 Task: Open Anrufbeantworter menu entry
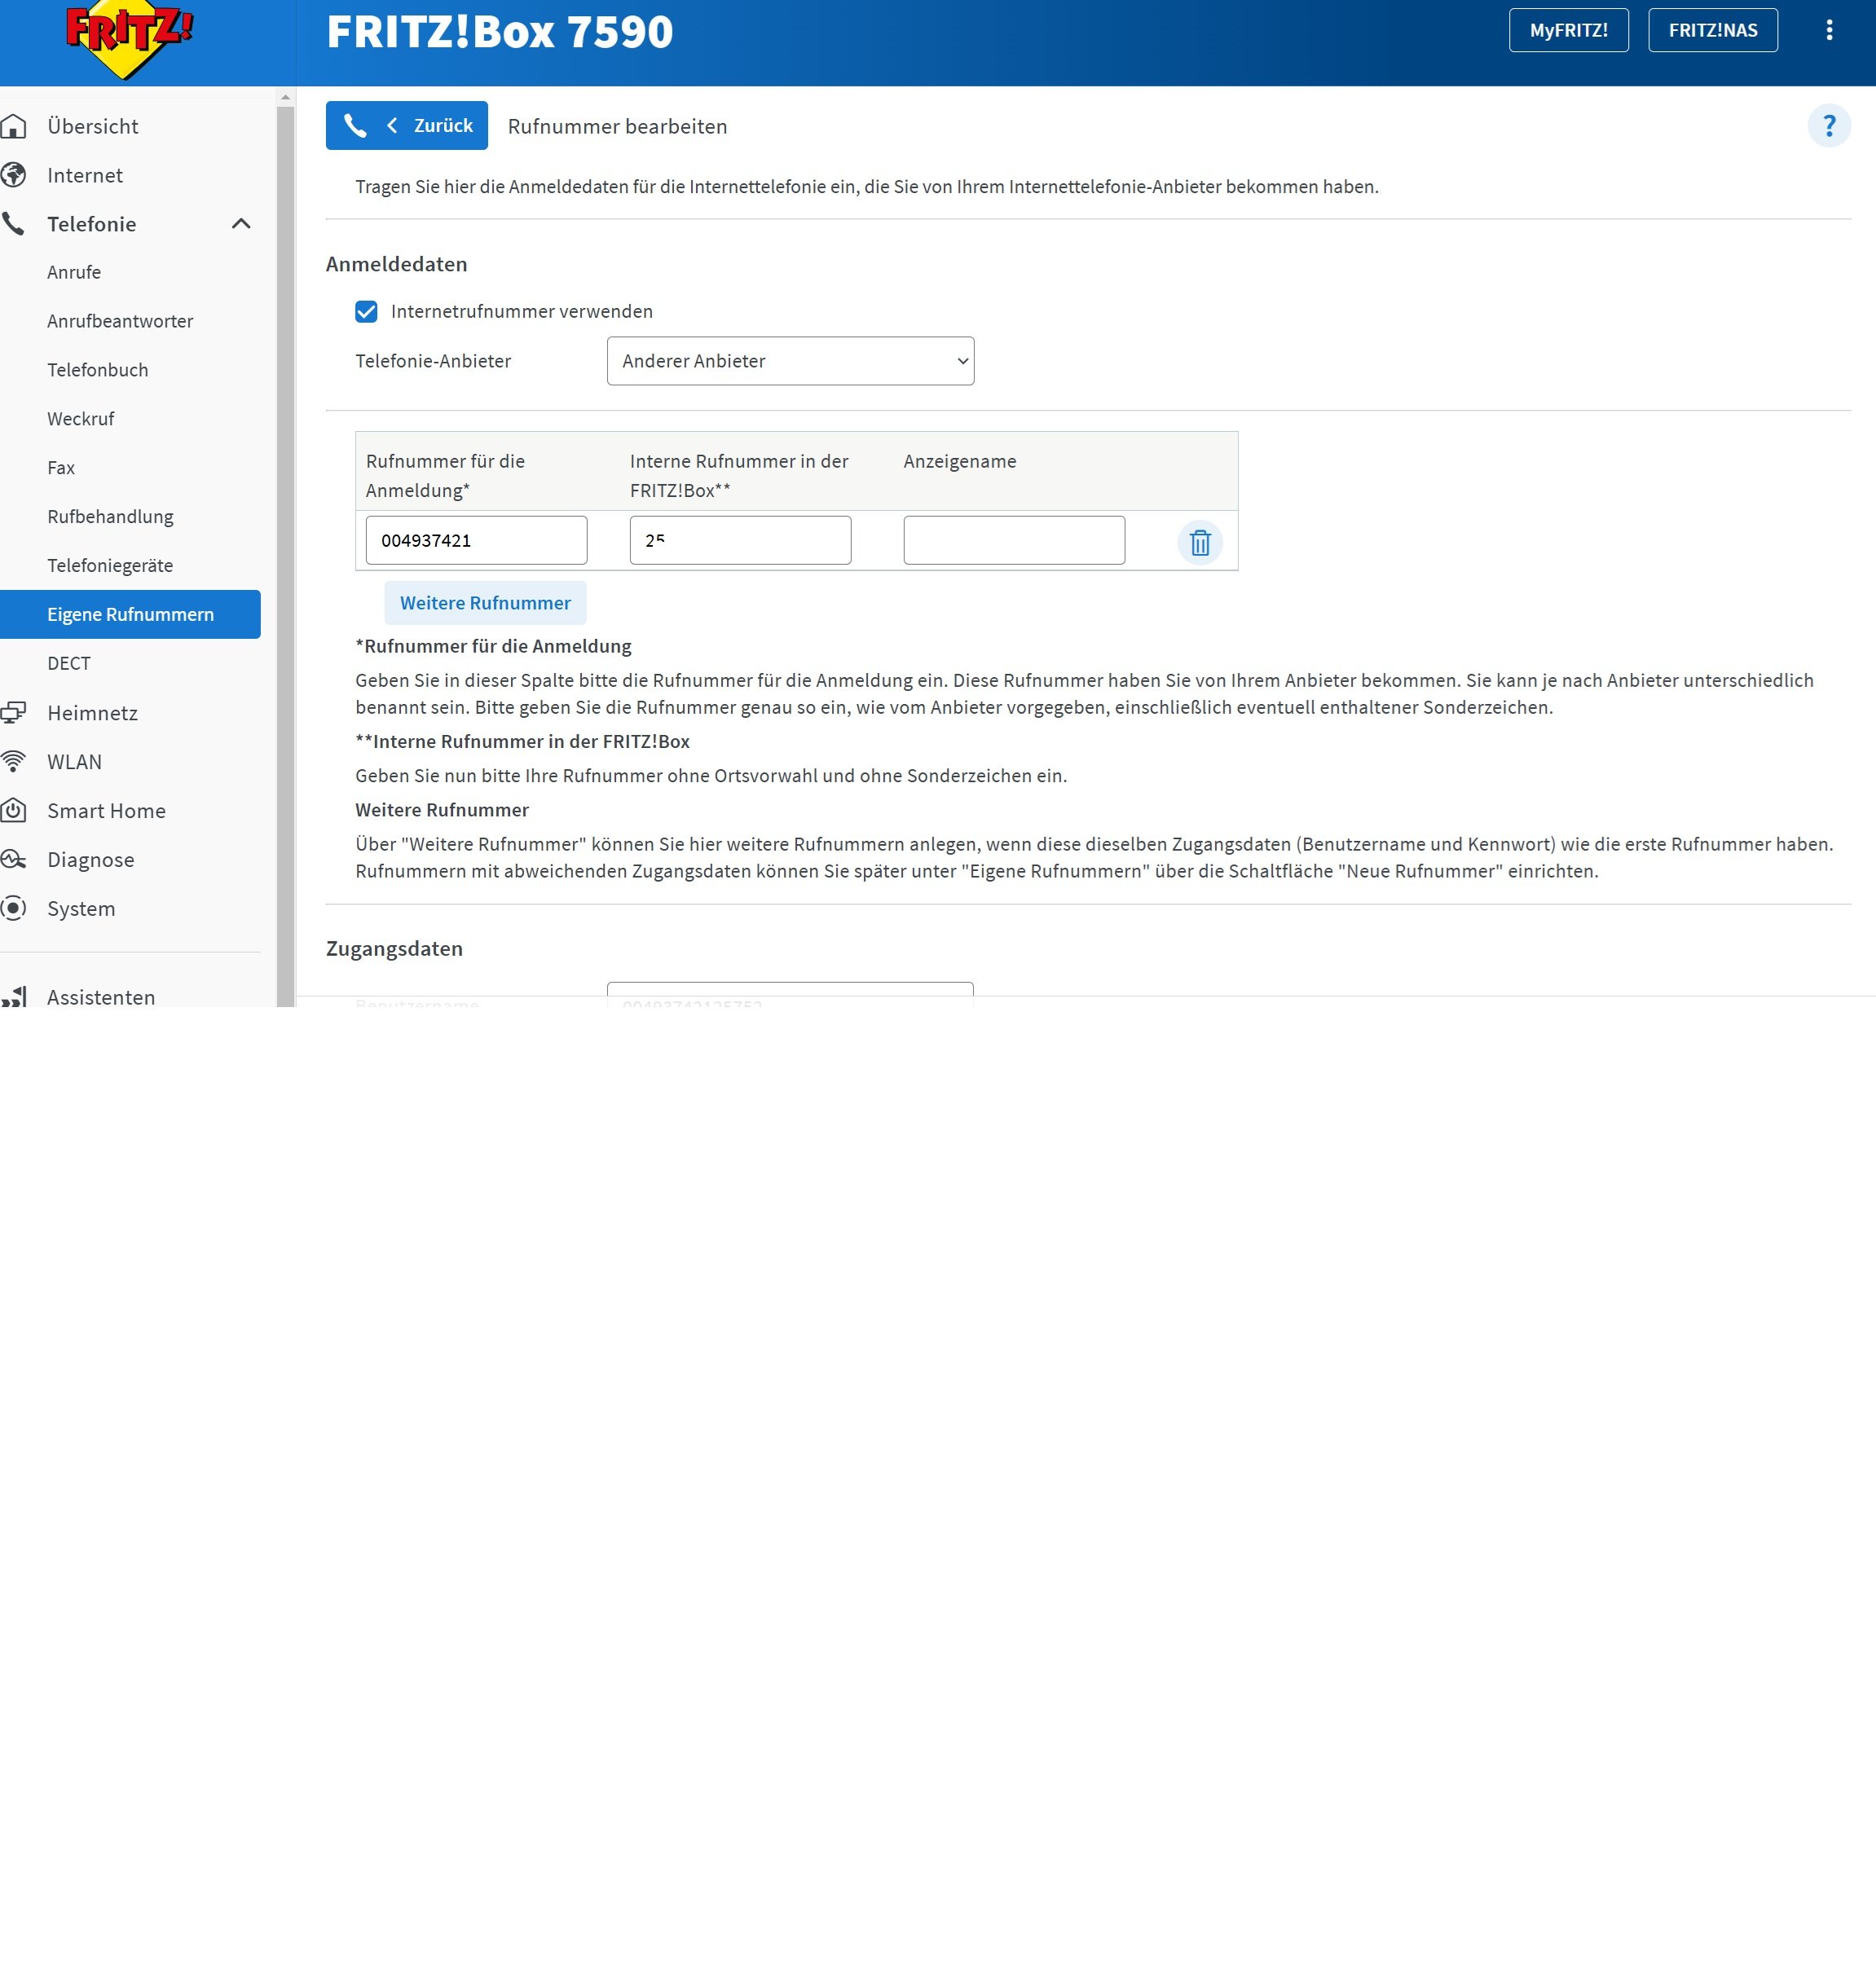(x=120, y=321)
